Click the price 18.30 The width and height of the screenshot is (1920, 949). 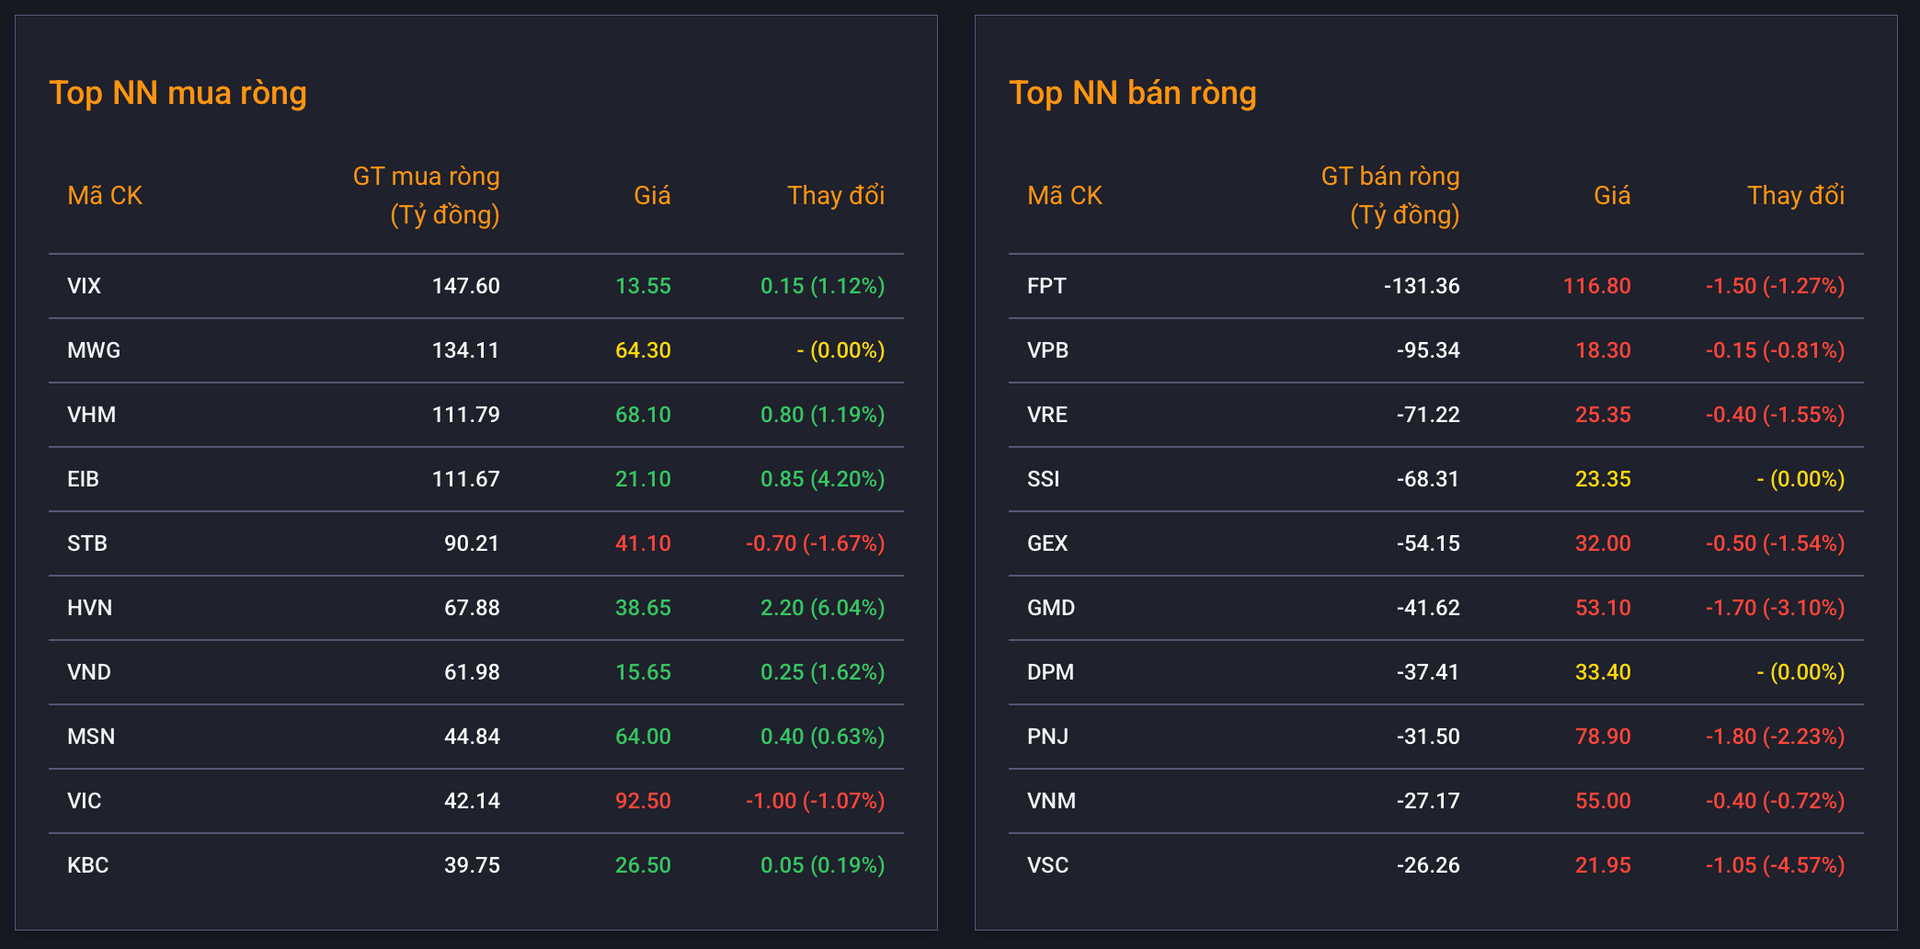coord(1603,350)
